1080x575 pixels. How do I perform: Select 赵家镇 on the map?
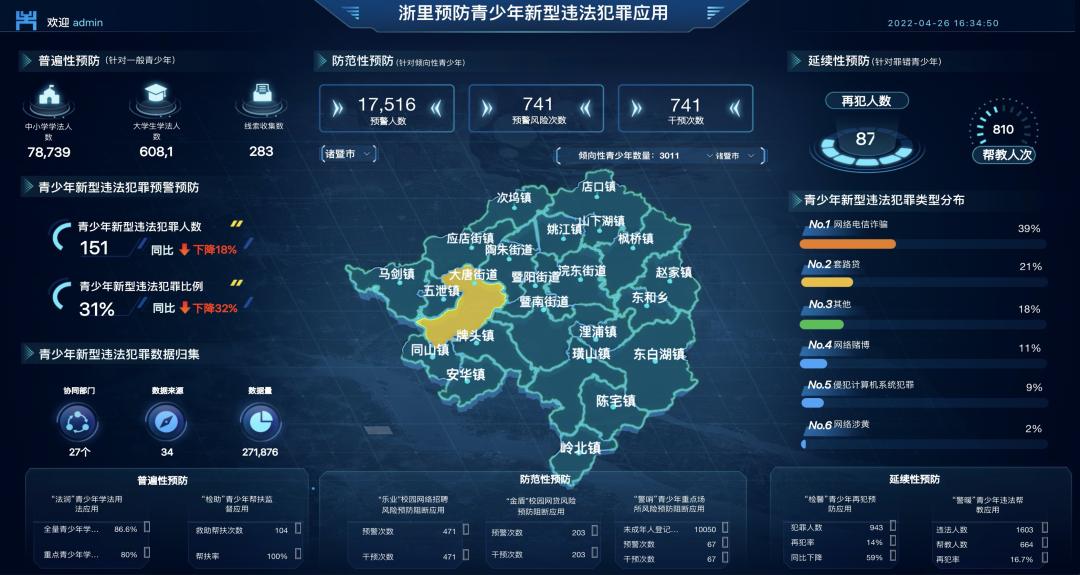point(673,273)
